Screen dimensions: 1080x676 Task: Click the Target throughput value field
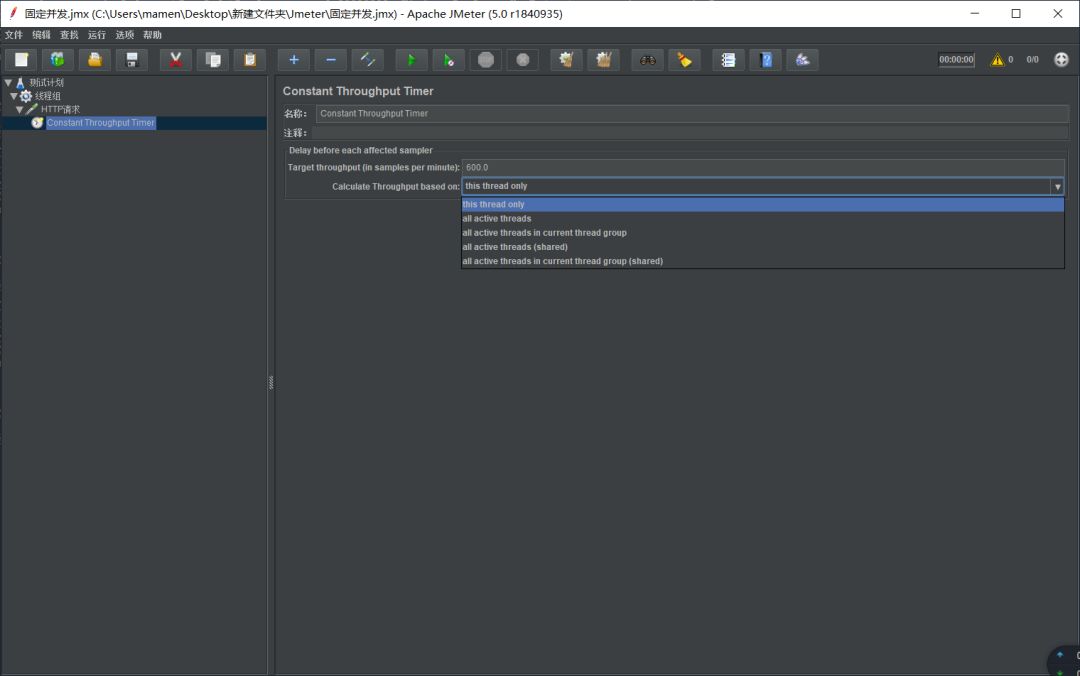coord(763,167)
